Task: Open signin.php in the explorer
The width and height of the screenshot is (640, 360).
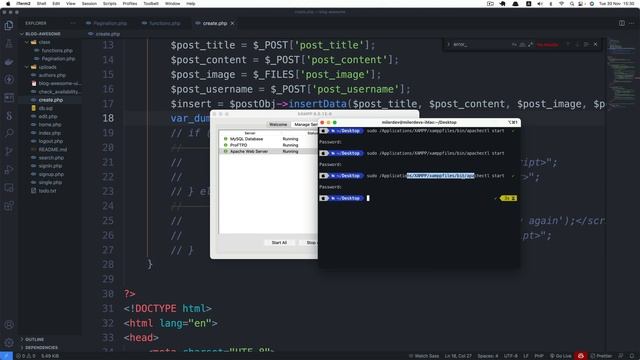Action: coord(51,166)
